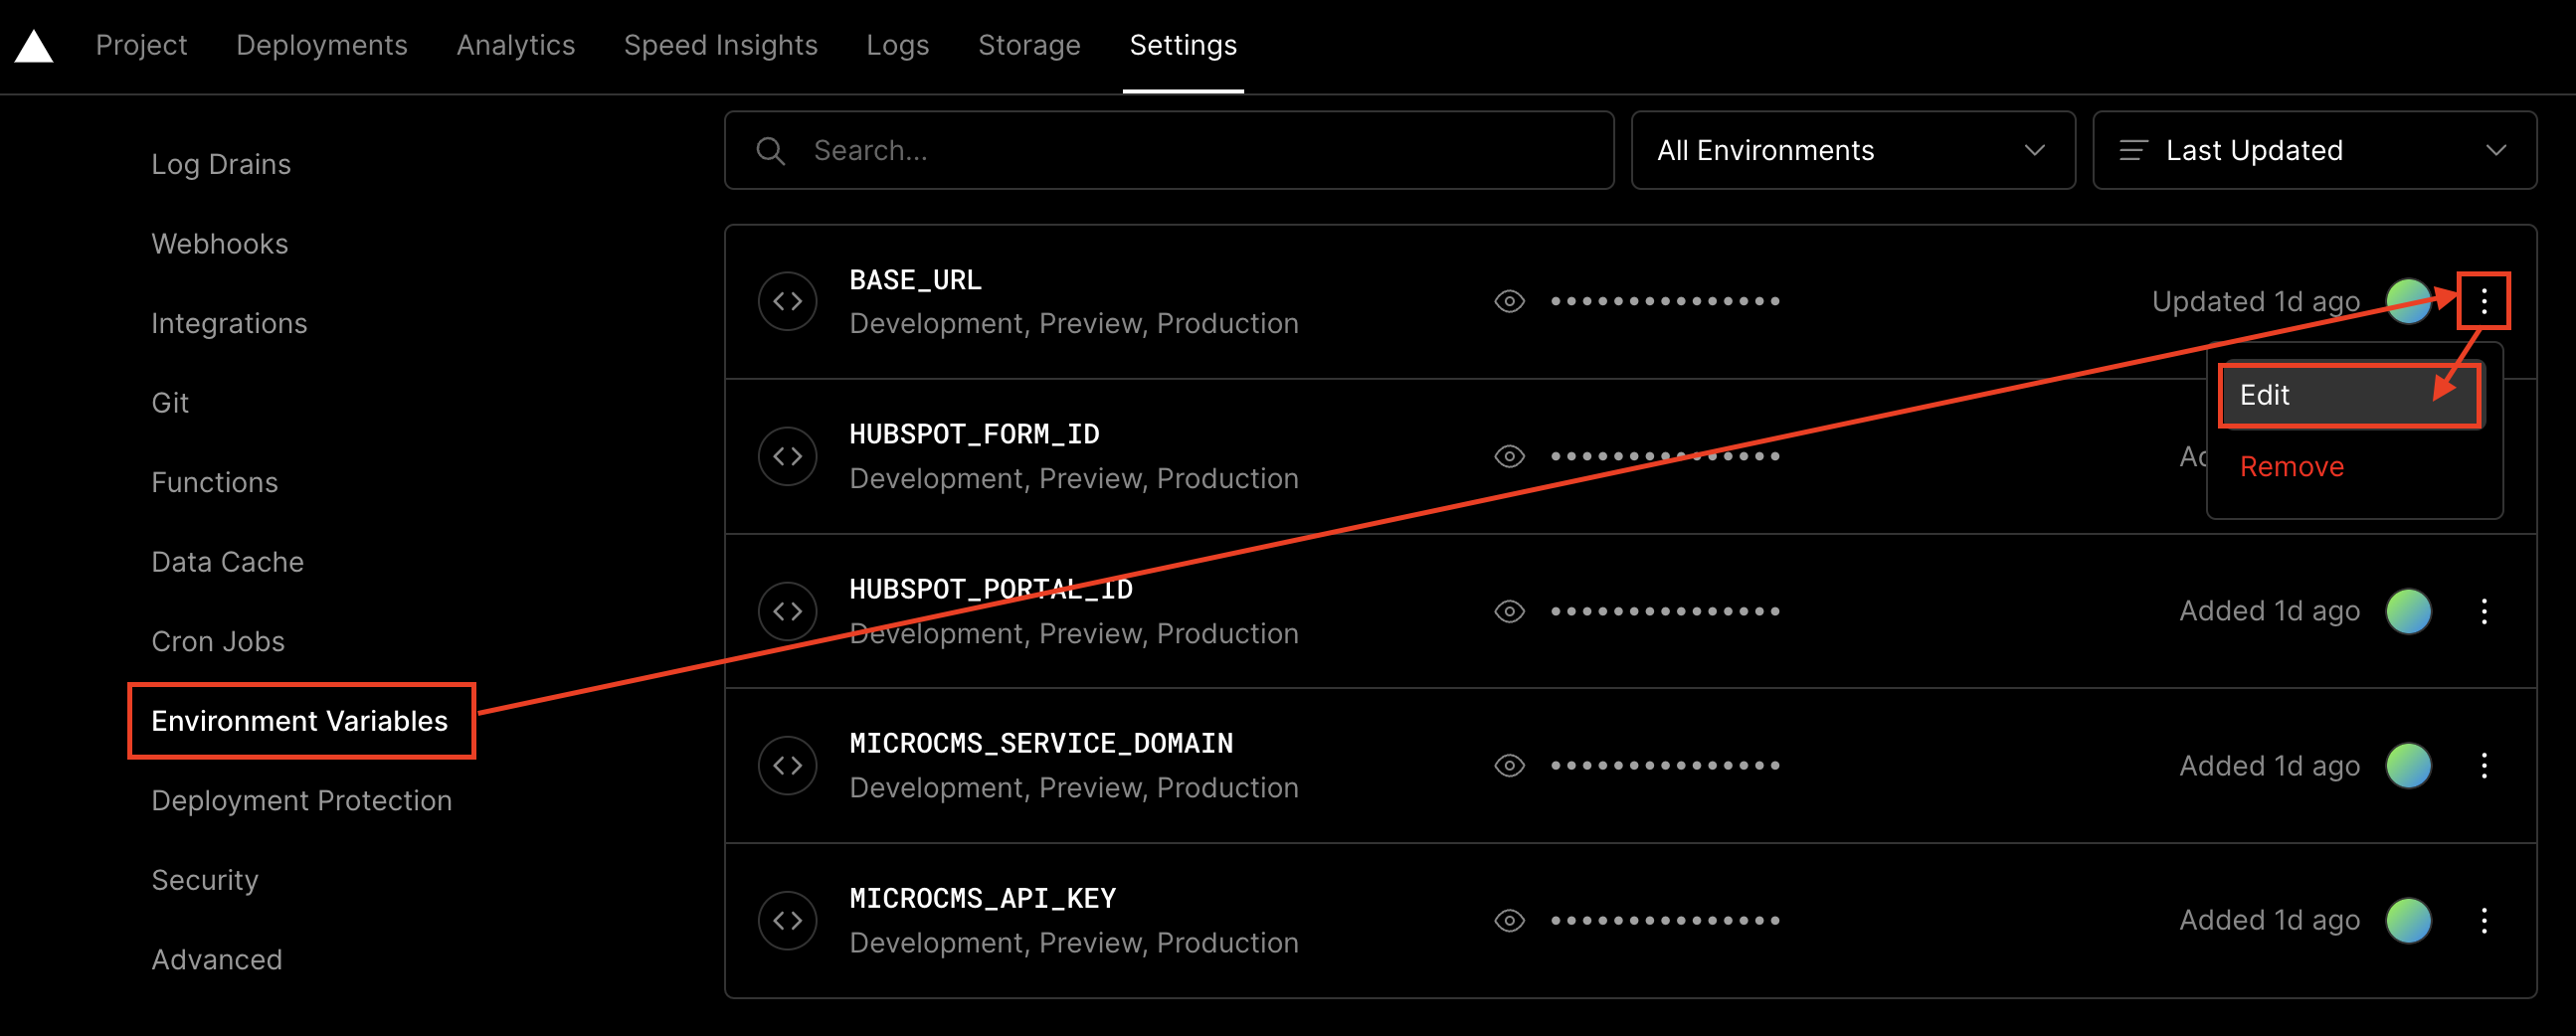Toggle visibility of MICROCMS_API_KEY value
This screenshot has height=1036, width=2576.
(x=1509, y=920)
